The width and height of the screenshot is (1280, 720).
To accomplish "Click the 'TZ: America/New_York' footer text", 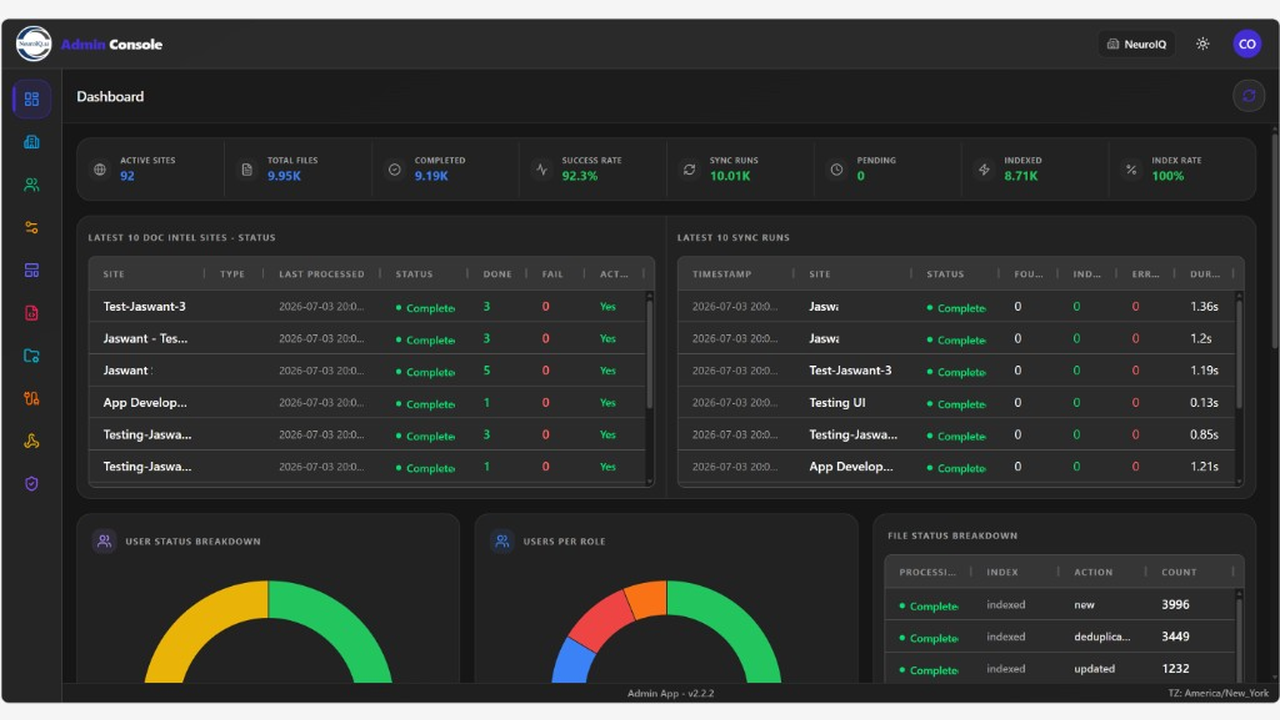I will pos(1218,693).
